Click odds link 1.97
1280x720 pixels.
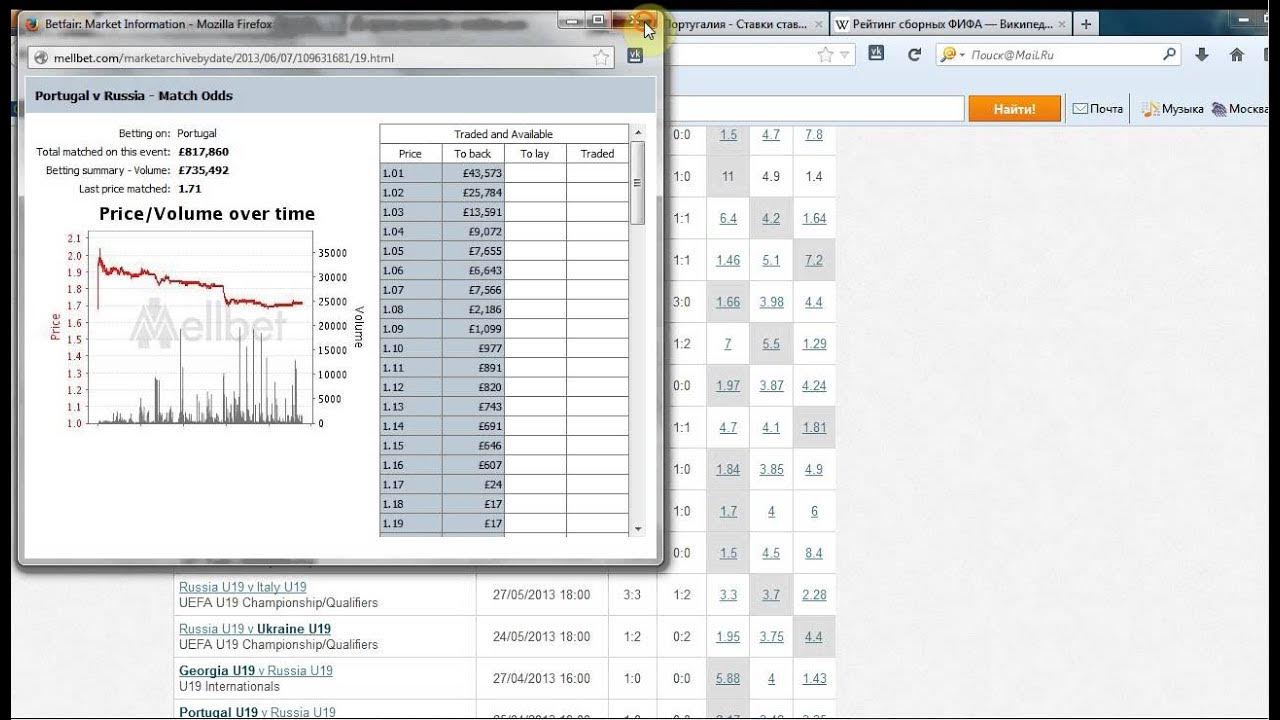tap(728, 386)
